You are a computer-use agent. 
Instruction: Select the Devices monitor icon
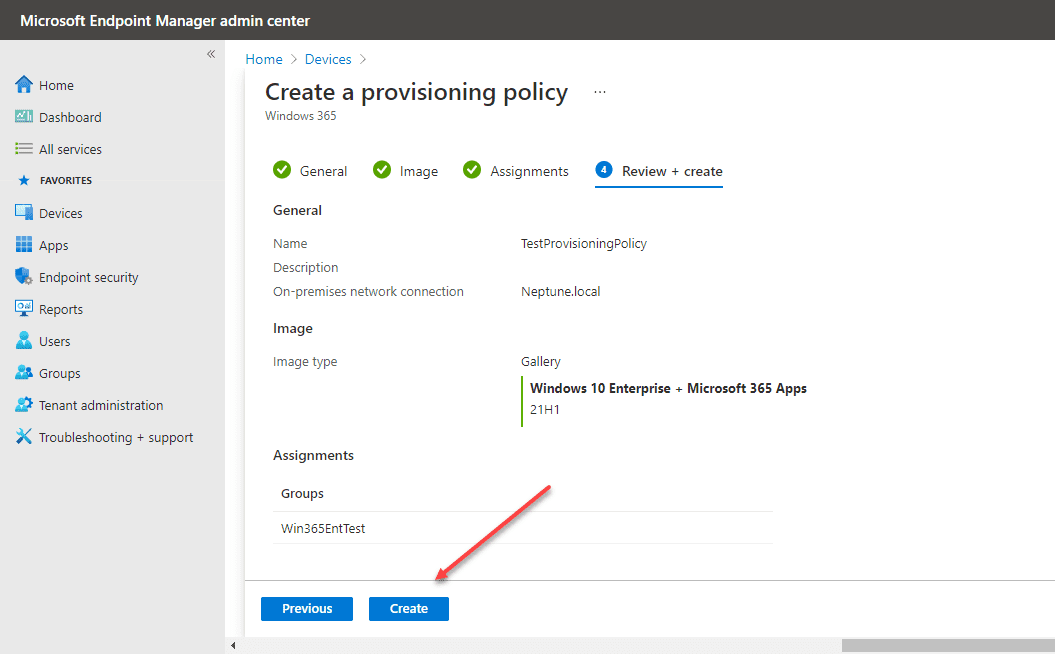(24, 213)
